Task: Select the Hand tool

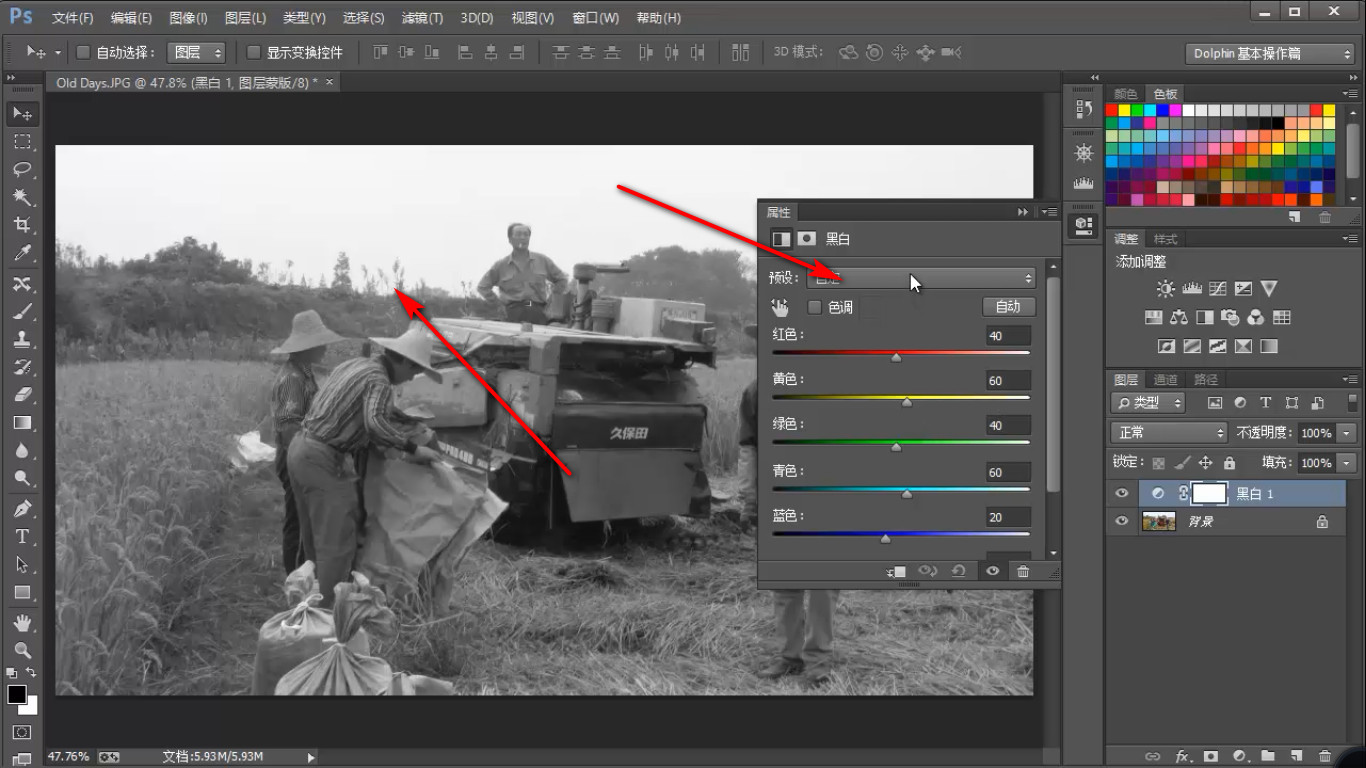Action: (x=22, y=623)
